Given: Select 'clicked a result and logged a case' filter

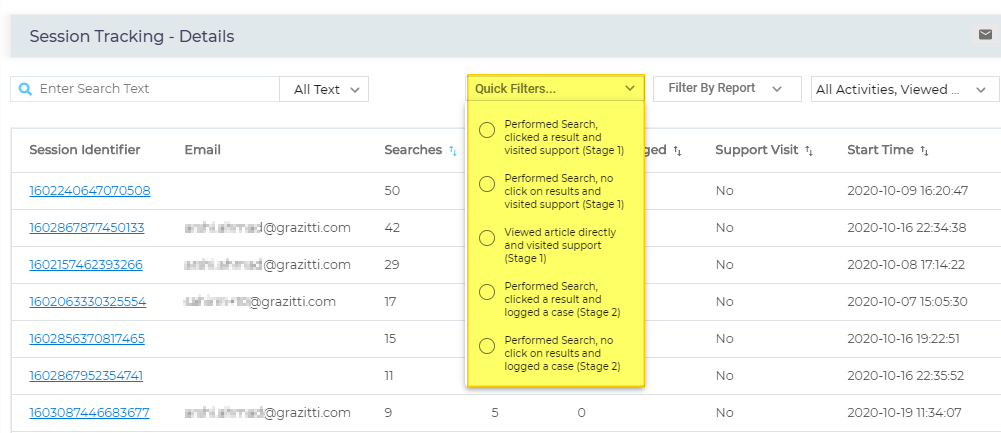Looking at the screenshot, I should [x=487, y=292].
